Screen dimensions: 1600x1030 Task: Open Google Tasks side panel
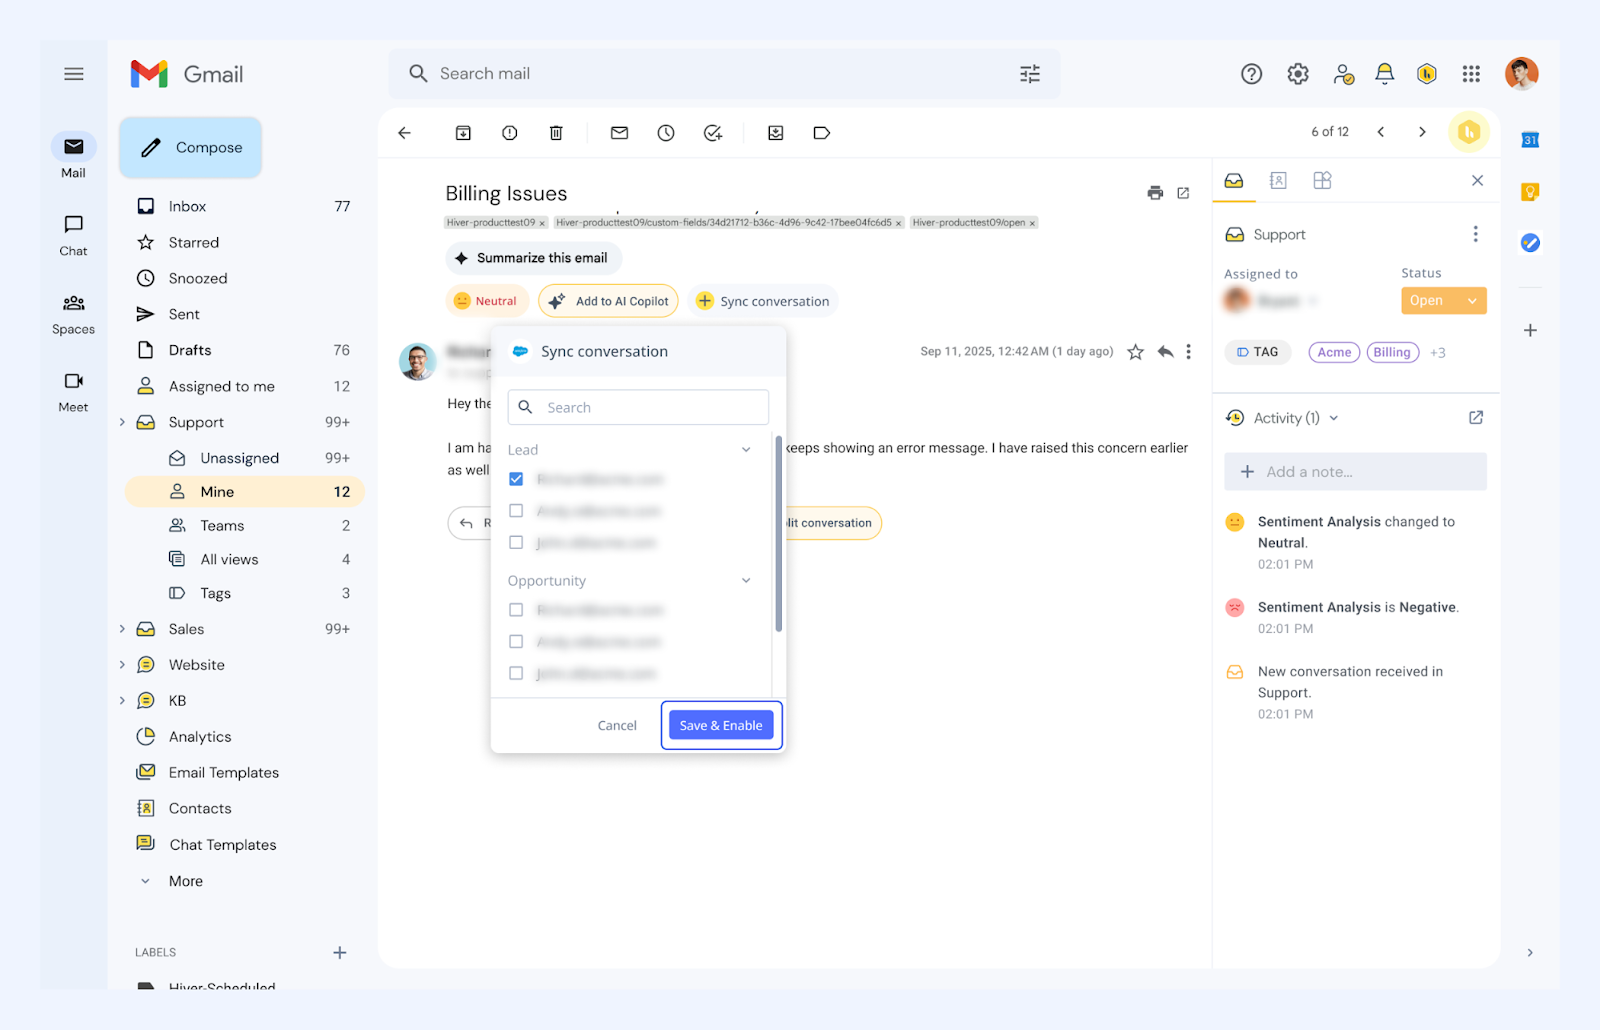point(1530,243)
